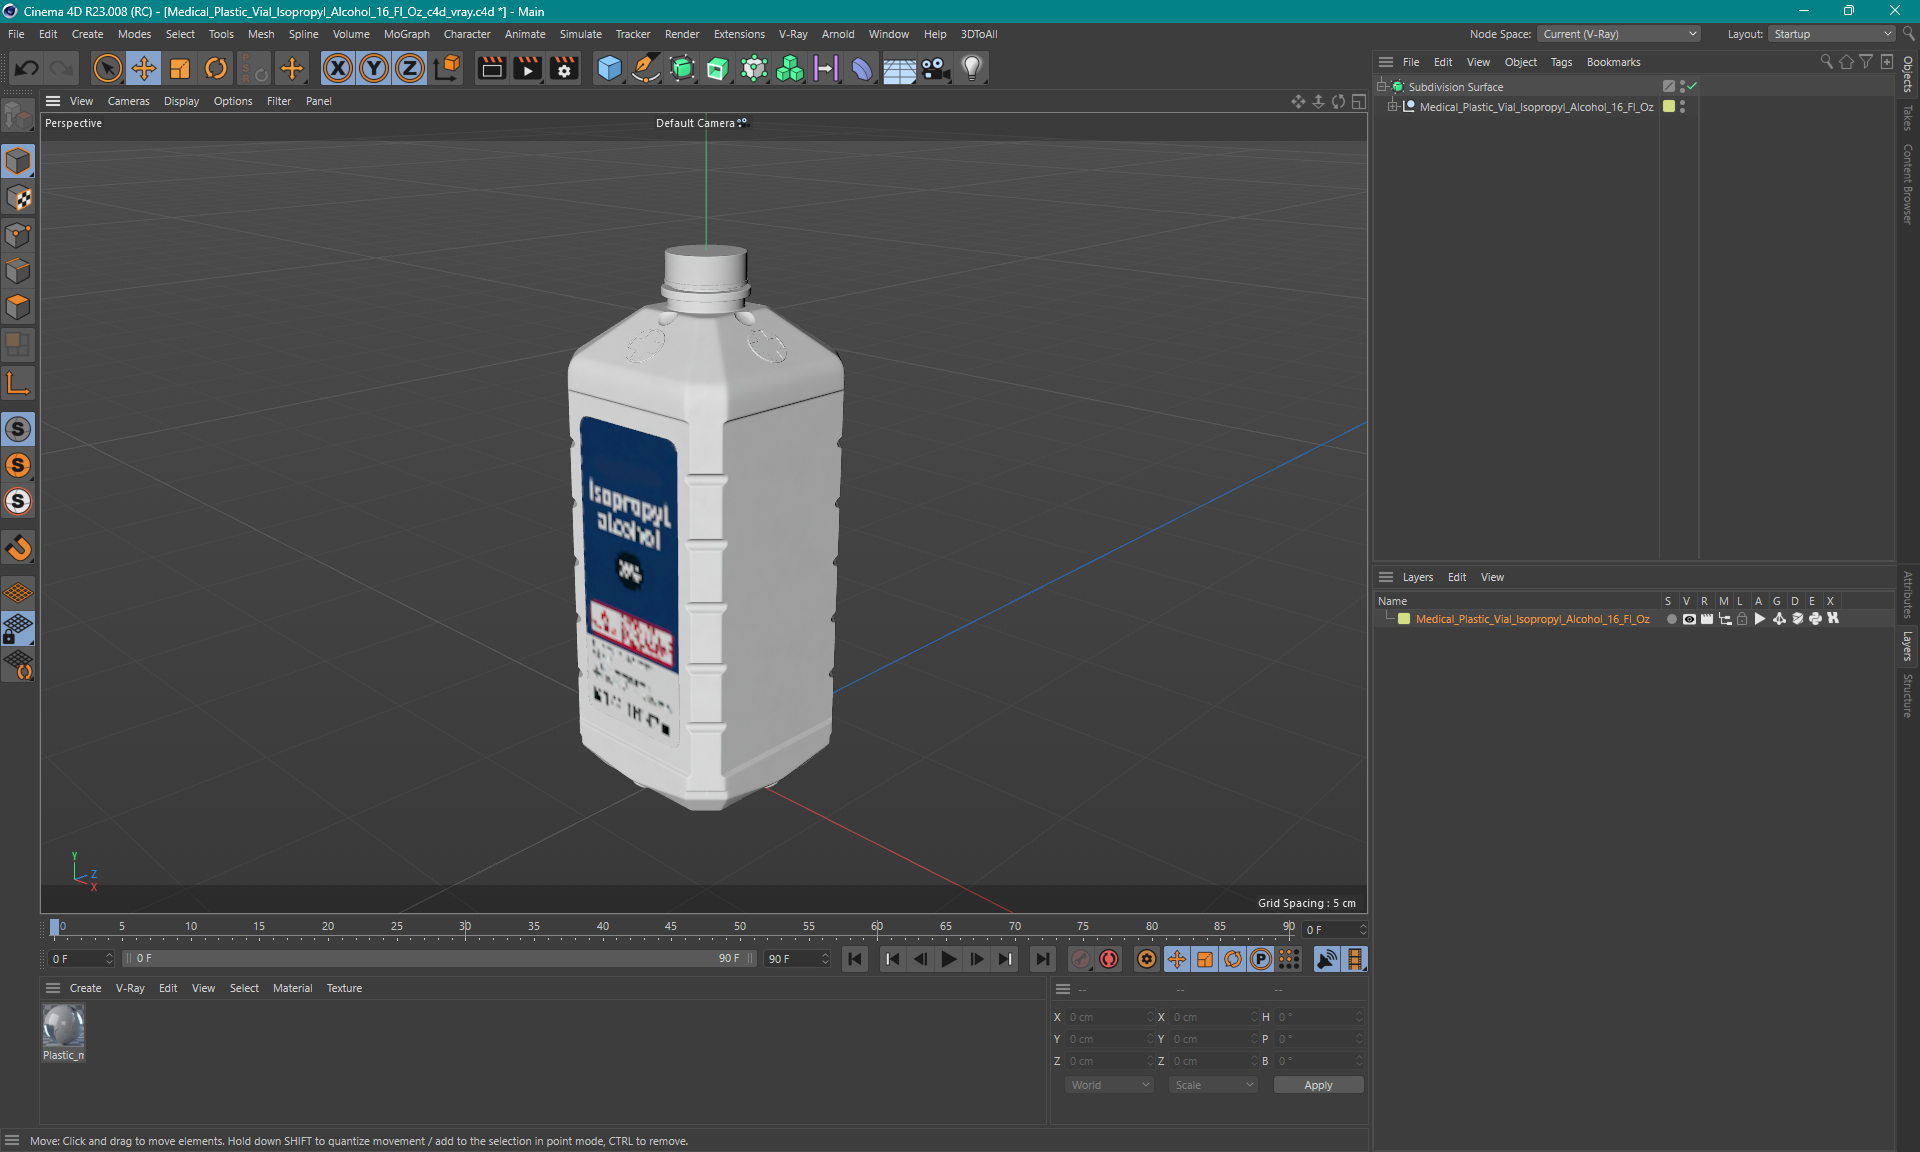Screen dimensions: 1920x1152
Task: Add a Light object
Action: click(x=971, y=68)
